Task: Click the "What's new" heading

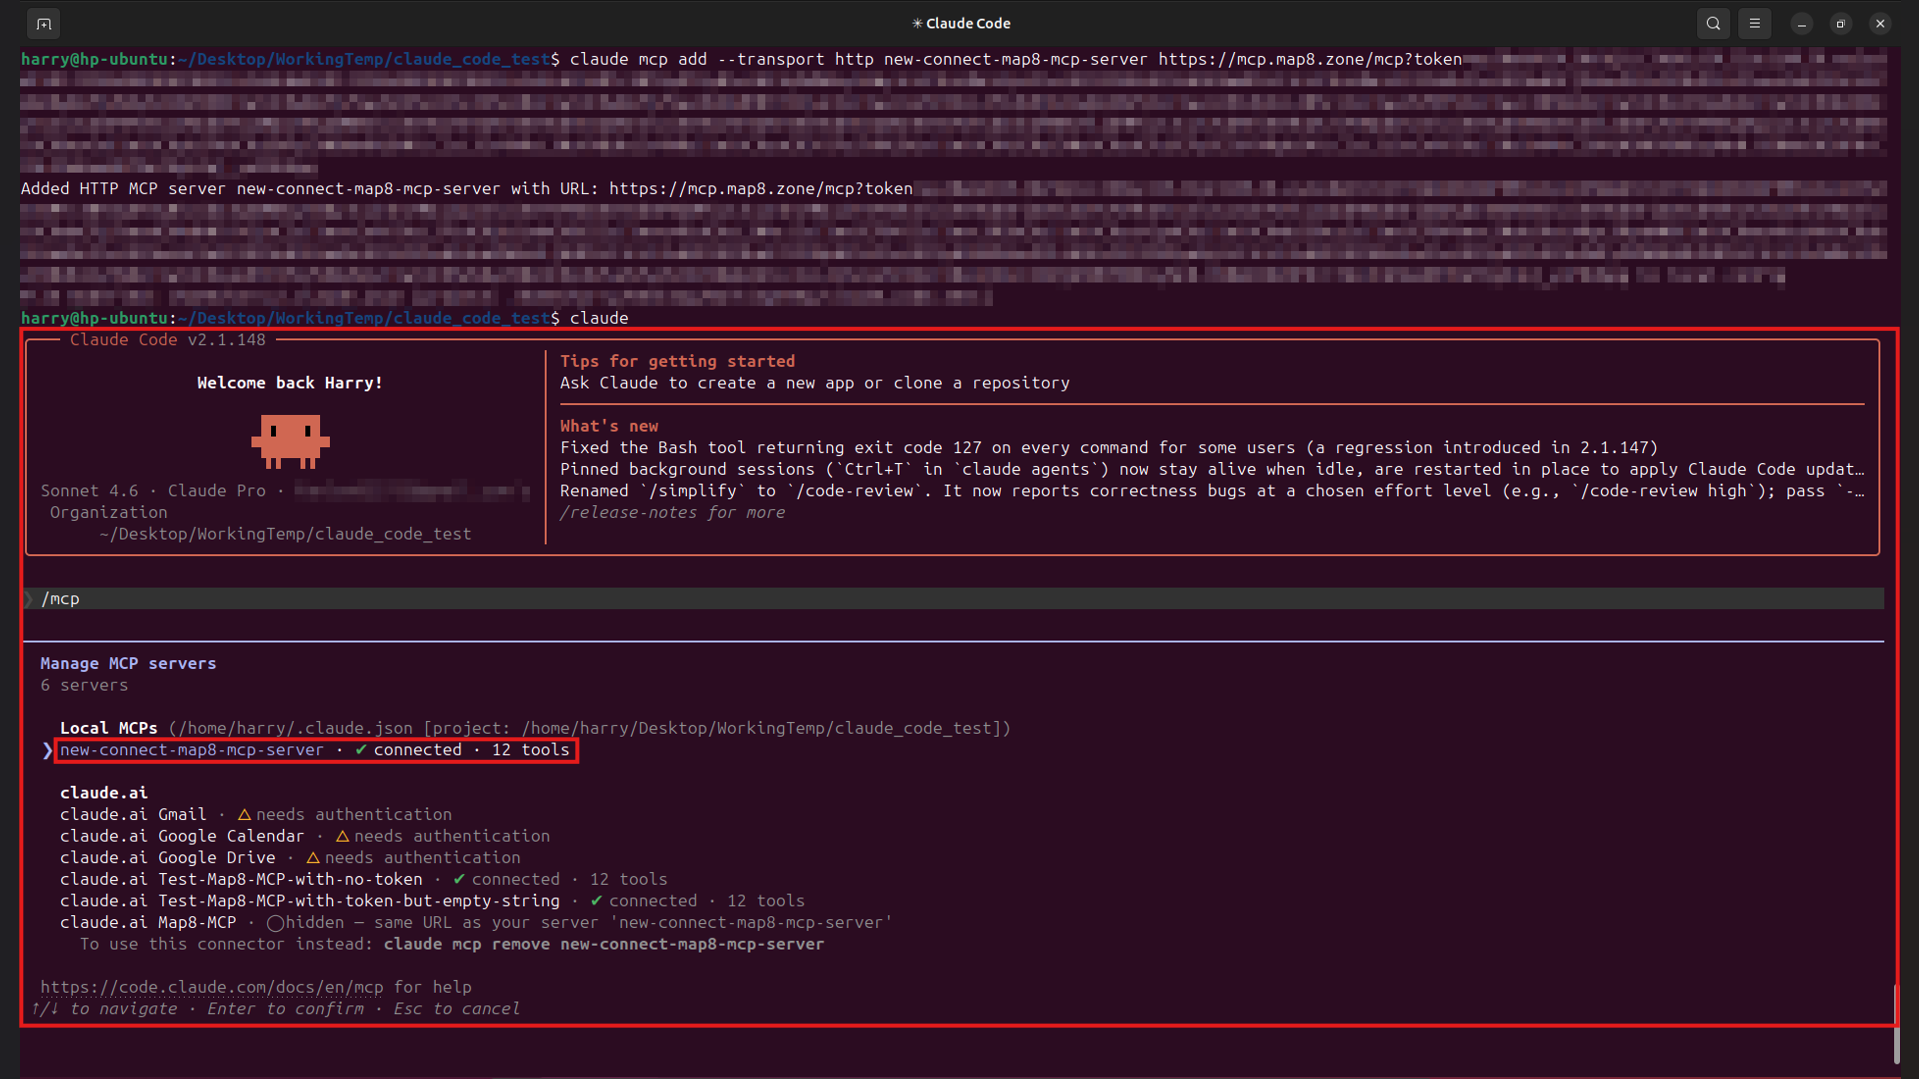Action: (x=609, y=426)
